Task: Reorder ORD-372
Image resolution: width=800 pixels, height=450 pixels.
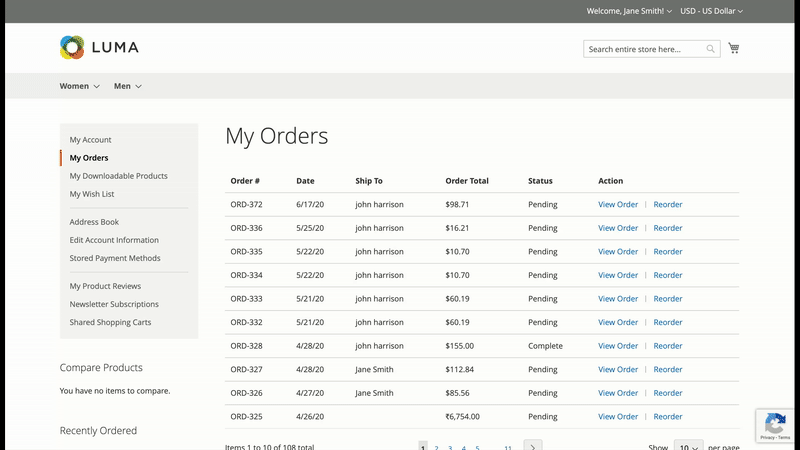Action: 667,204
